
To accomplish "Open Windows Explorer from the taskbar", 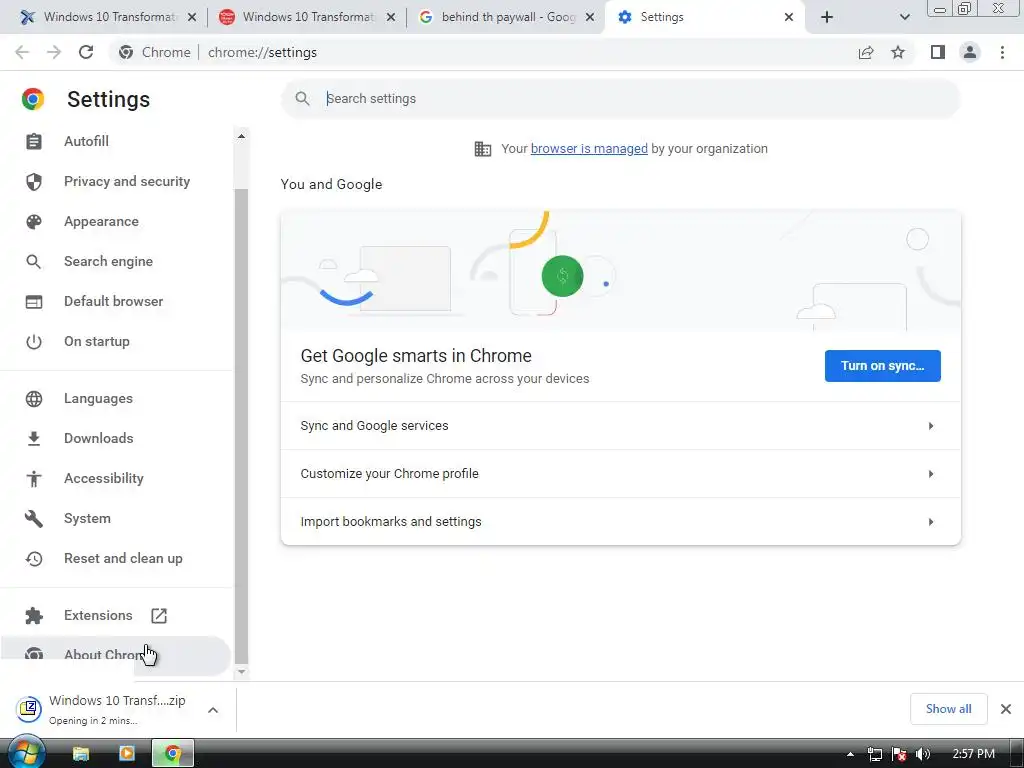I will (x=80, y=754).
